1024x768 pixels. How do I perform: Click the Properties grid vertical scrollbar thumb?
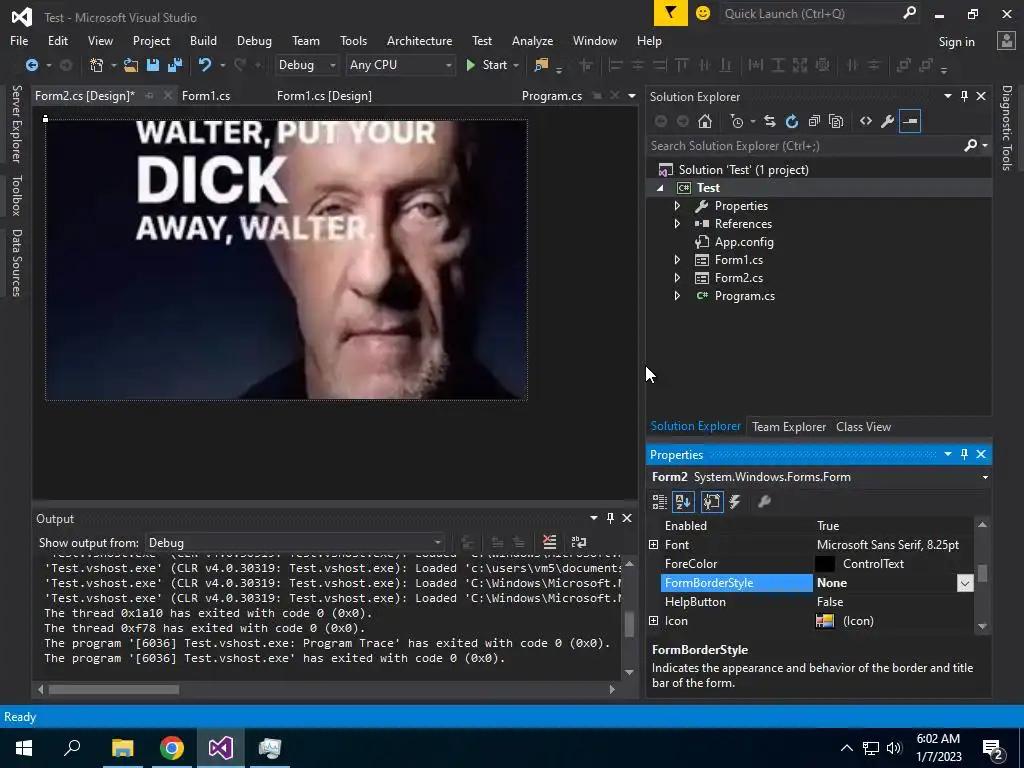tap(982, 573)
